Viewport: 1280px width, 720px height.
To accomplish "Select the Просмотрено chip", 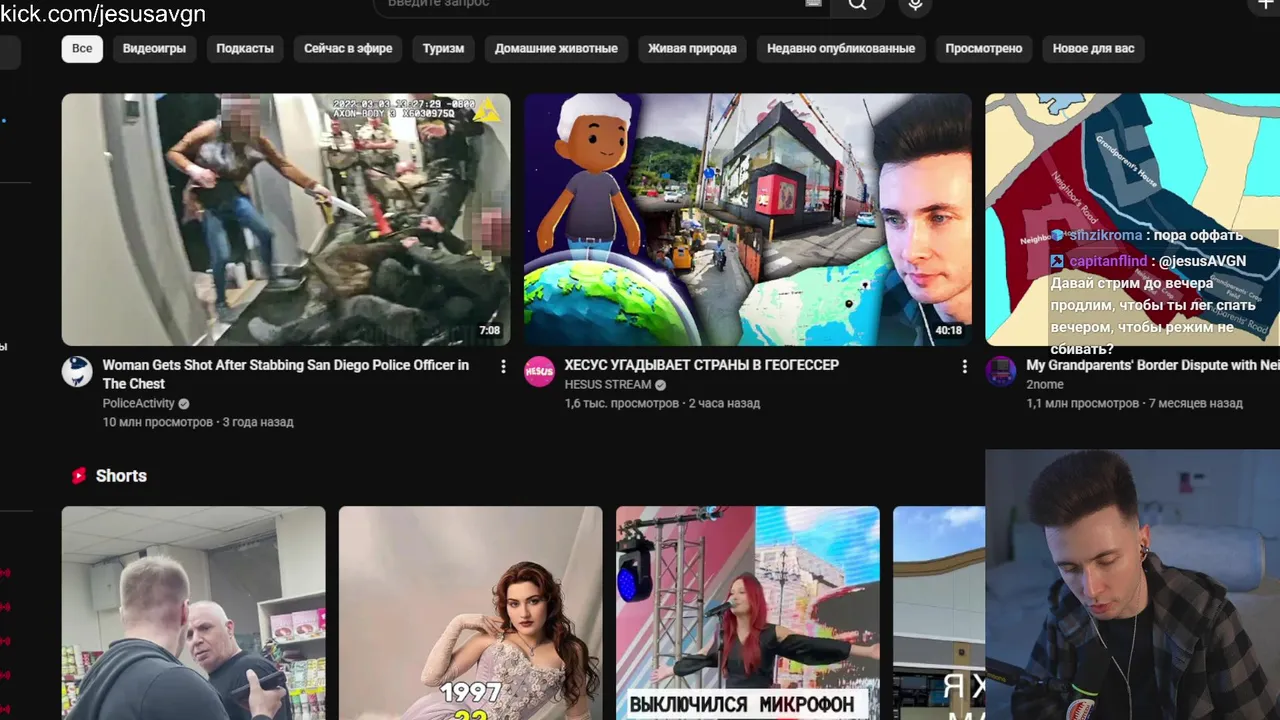I will pos(984,48).
